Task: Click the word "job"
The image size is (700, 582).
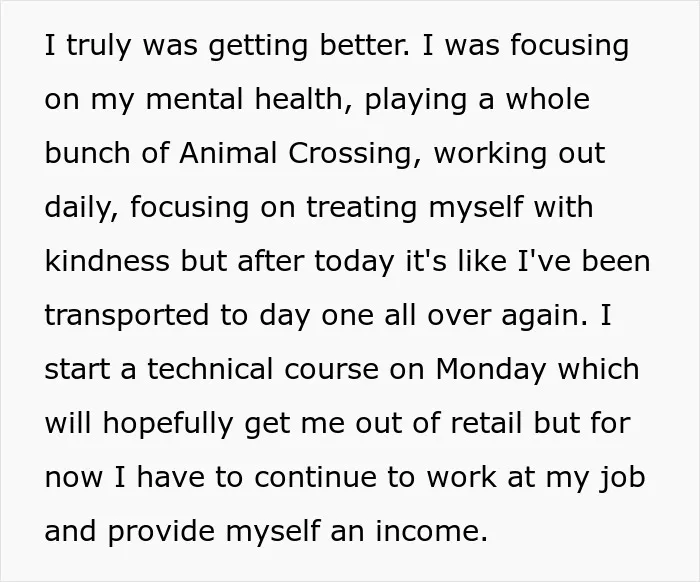Action: [622, 479]
